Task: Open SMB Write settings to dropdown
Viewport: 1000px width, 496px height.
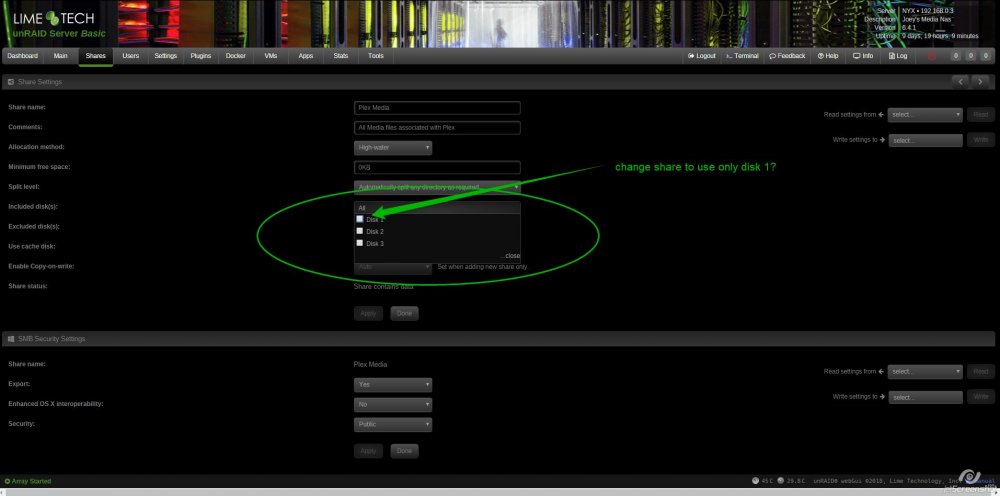Action: (x=925, y=397)
